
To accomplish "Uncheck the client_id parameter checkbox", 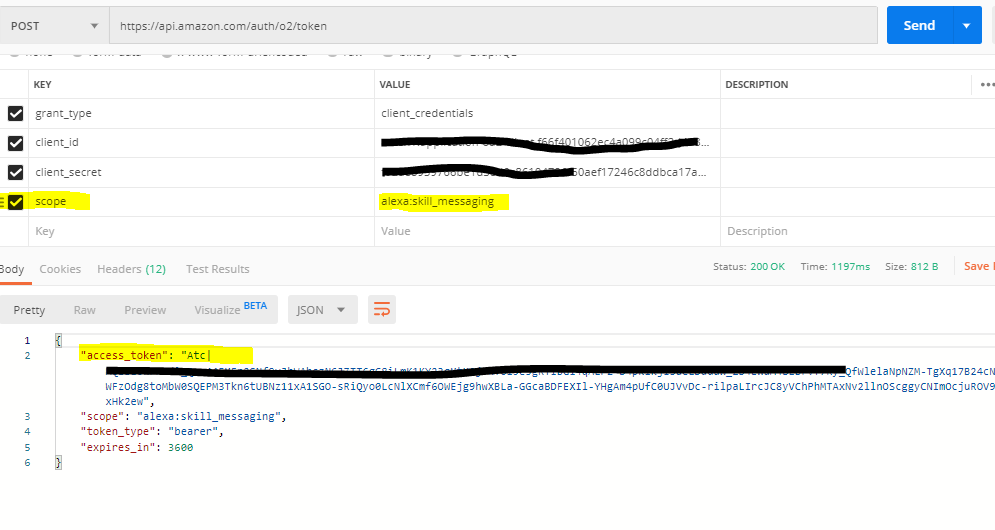I will [x=15, y=143].
